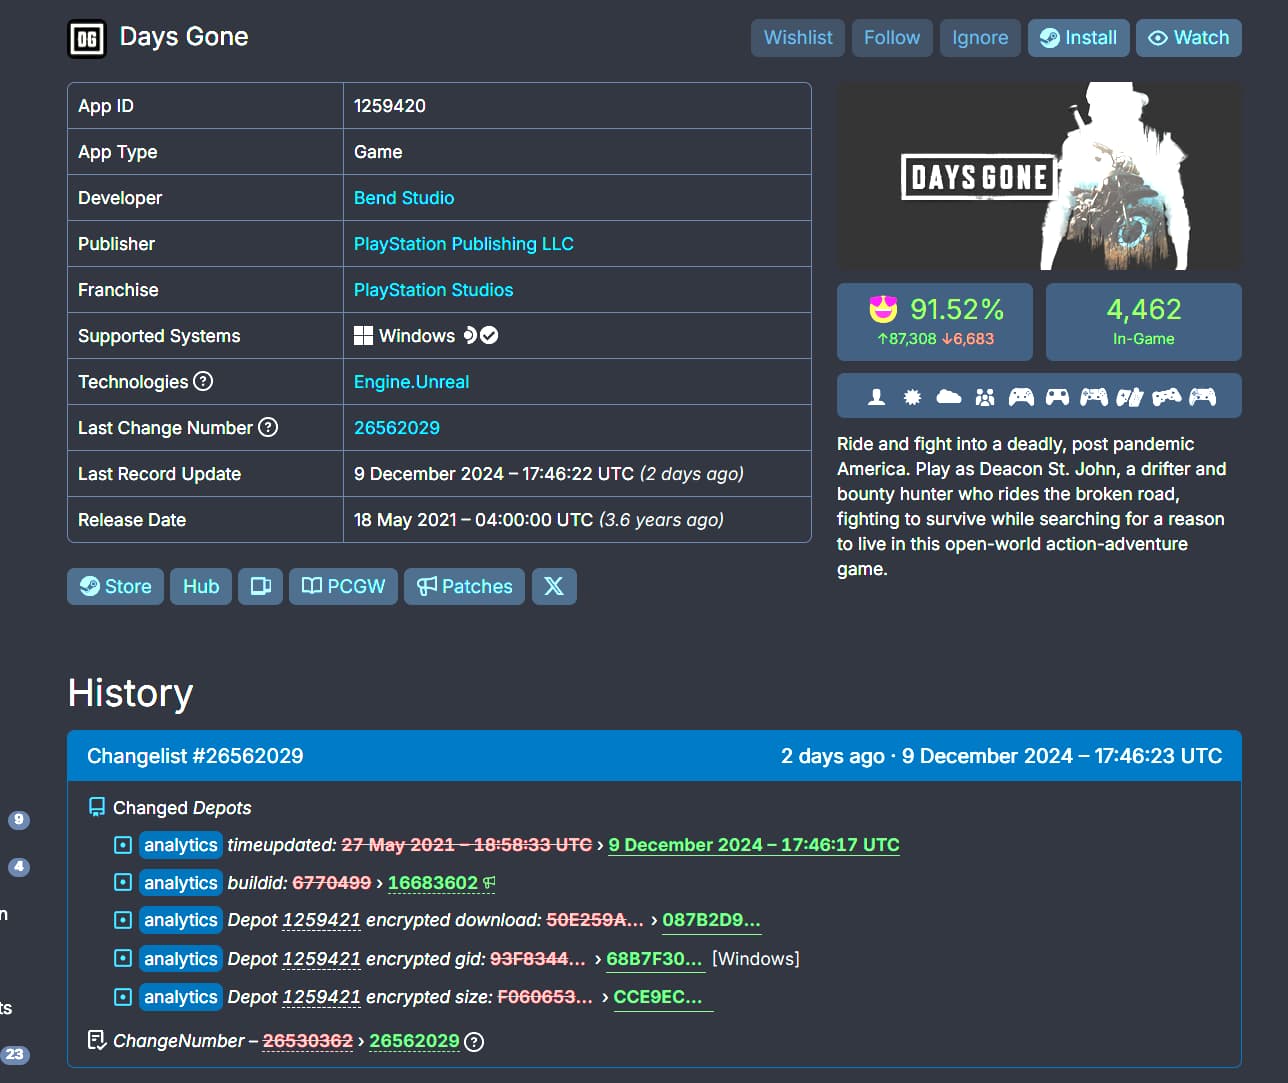Click the 4,462 In-Game counter box
1288x1083 pixels.
click(1144, 322)
